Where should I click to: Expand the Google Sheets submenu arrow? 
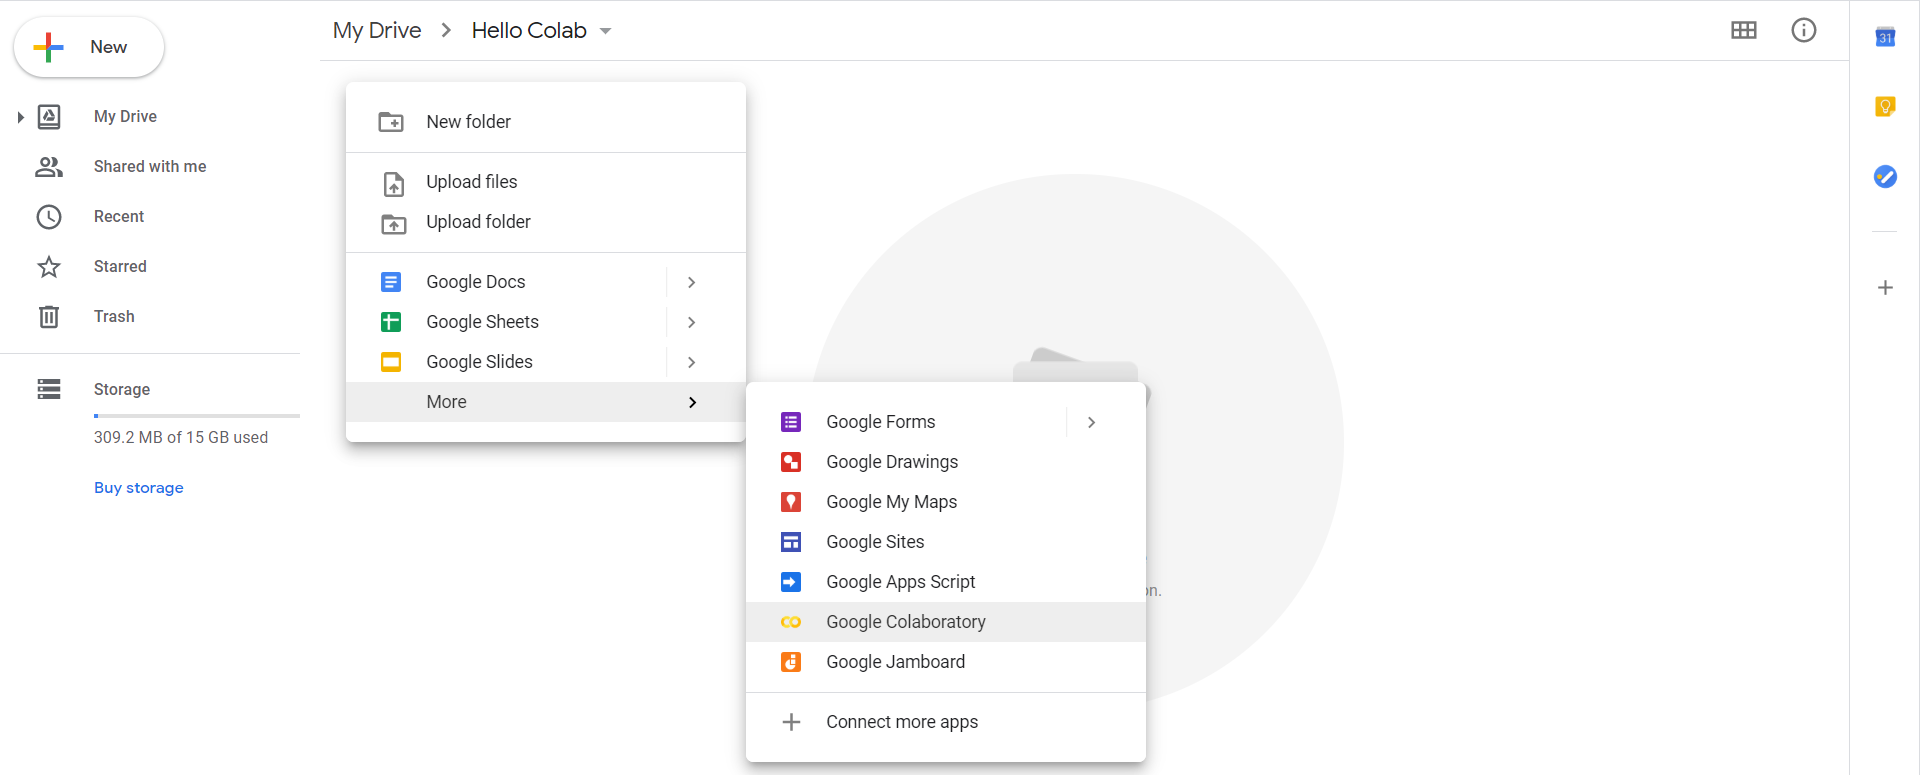(691, 322)
